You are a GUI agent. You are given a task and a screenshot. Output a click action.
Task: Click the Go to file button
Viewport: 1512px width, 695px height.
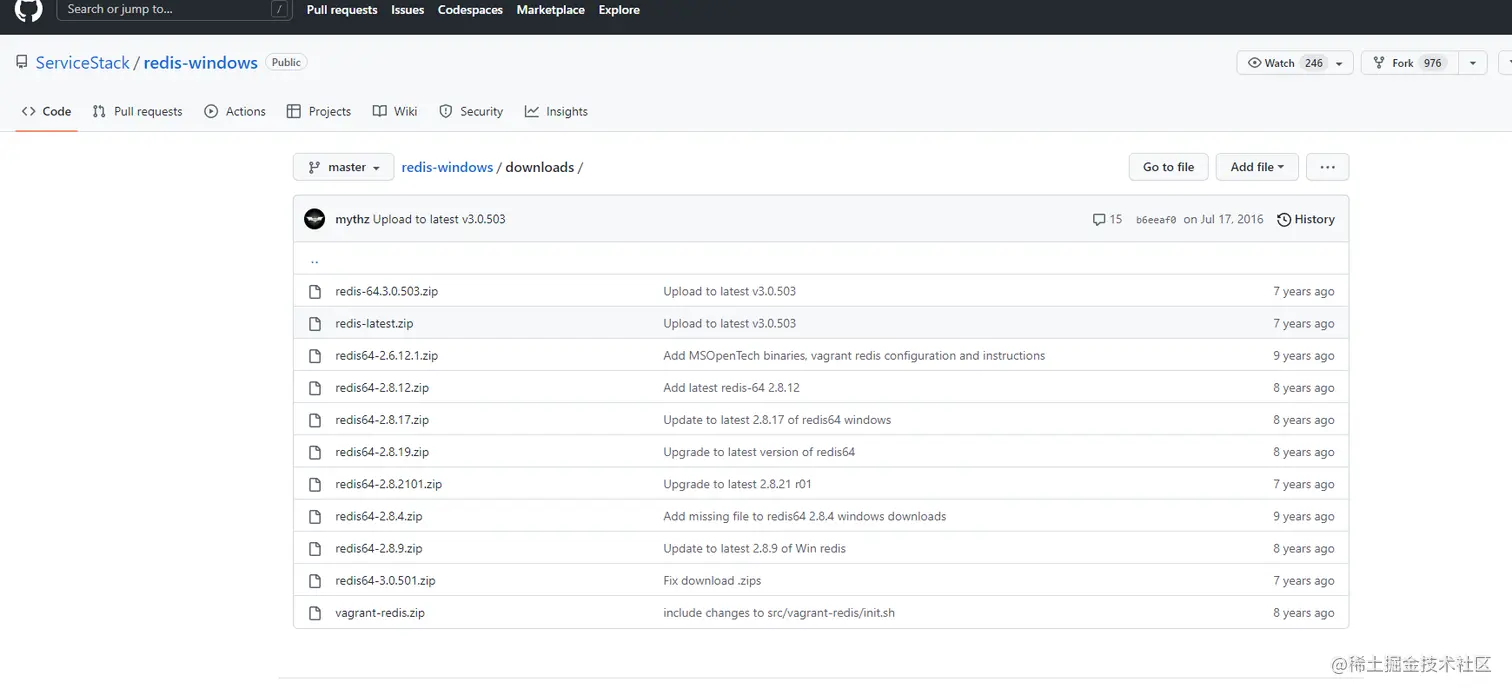(1168, 167)
